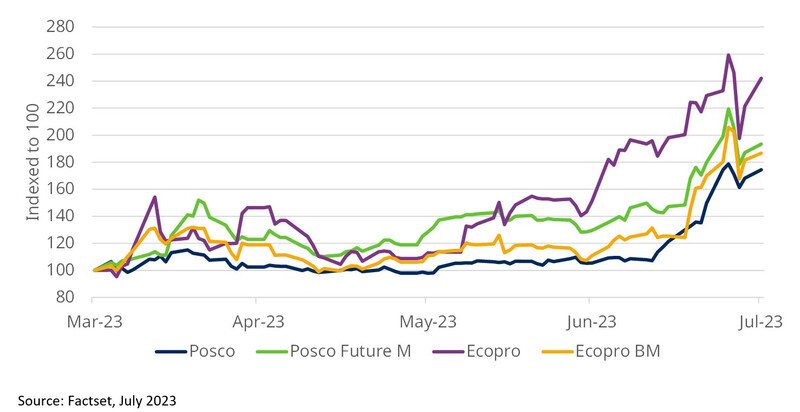This screenshot has width=800, height=412.
Task: Click the Ecopro peak near 260
Action: click(x=728, y=55)
